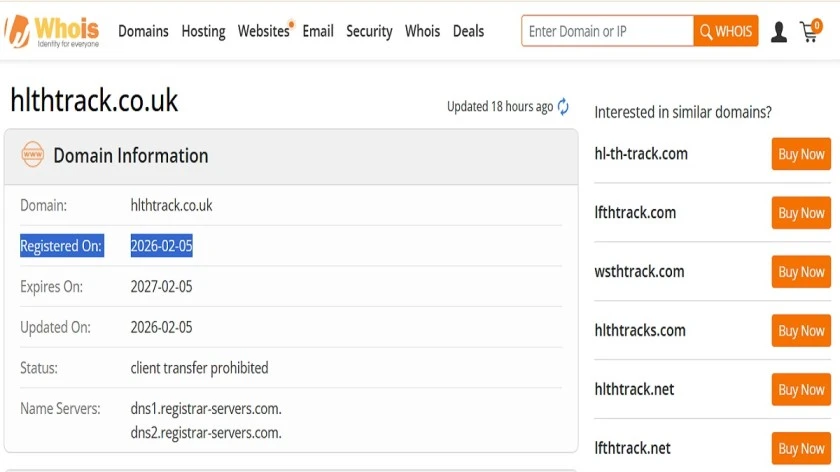Viewport: 840px width, 472px height.
Task: Click the www globe Domain Information icon
Action: [33, 154]
